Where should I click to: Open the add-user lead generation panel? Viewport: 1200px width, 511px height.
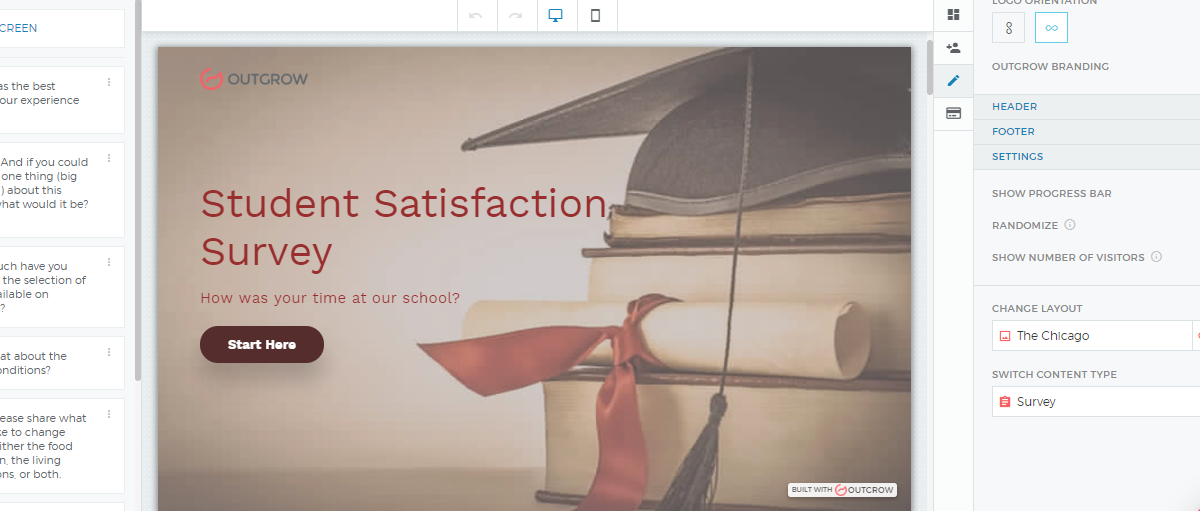coord(953,47)
